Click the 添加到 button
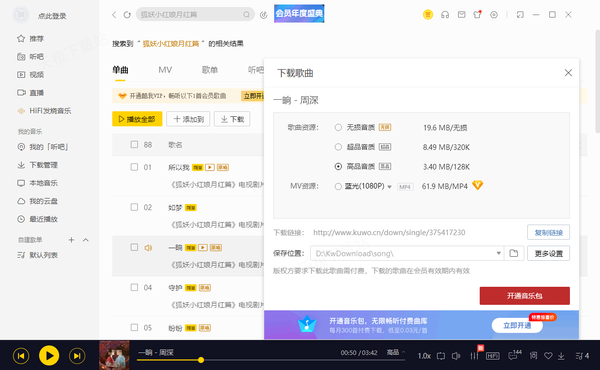Screen dimensions: 600x370 point(188,119)
